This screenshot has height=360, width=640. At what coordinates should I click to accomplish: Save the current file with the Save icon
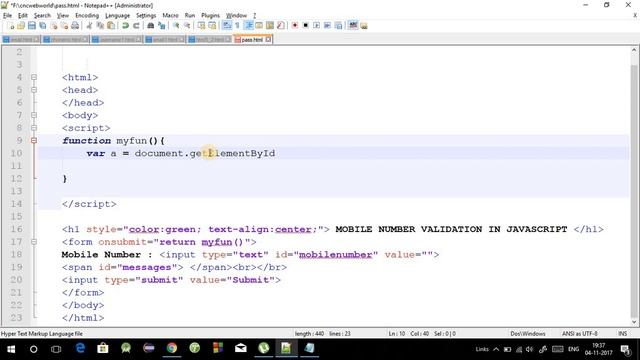click(31, 25)
